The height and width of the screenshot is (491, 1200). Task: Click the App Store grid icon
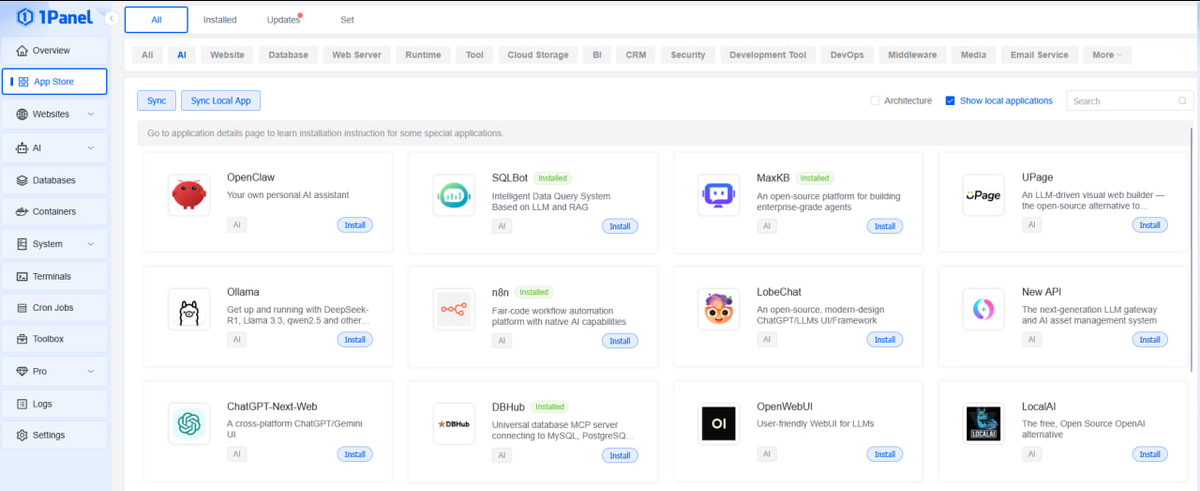[x=24, y=82]
